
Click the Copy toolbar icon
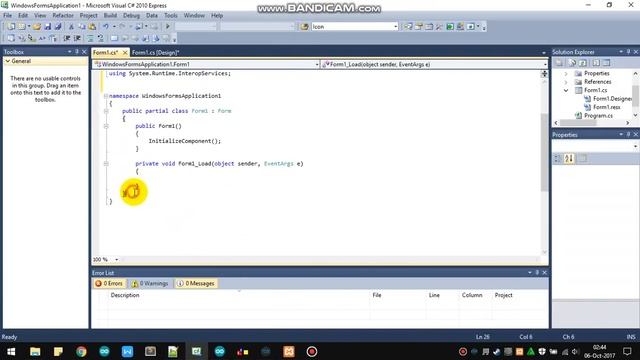point(82,27)
